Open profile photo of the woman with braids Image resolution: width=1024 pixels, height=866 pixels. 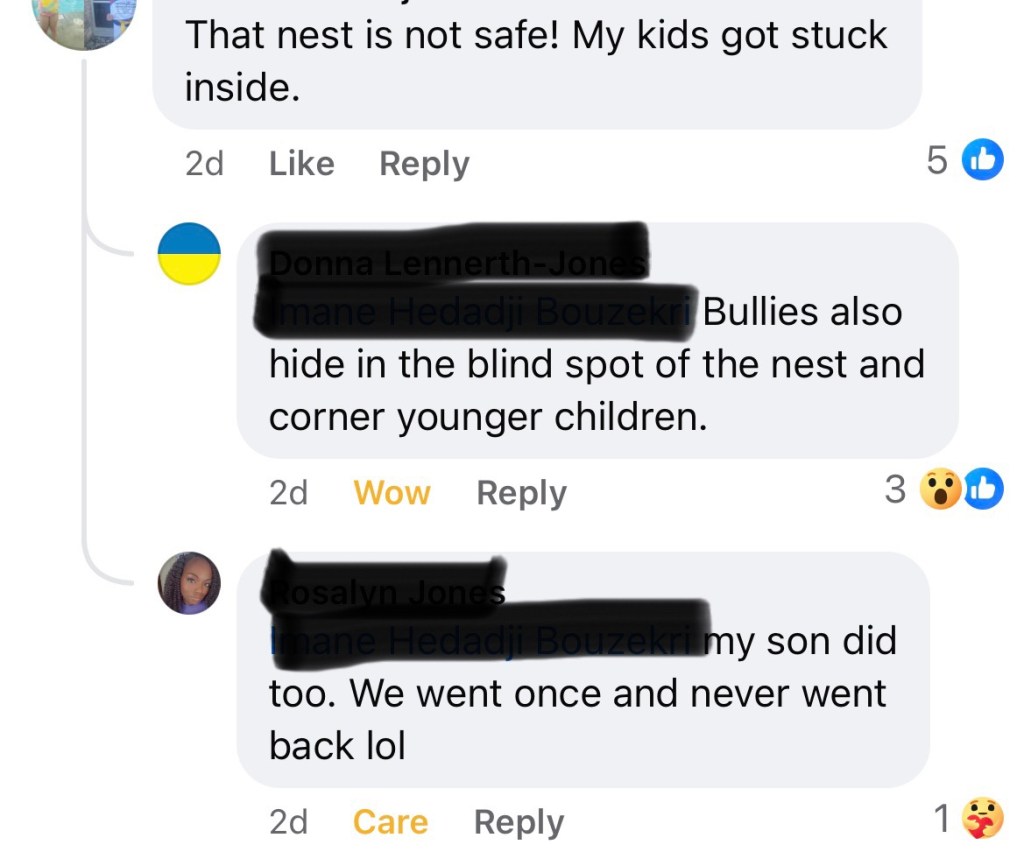[189, 583]
